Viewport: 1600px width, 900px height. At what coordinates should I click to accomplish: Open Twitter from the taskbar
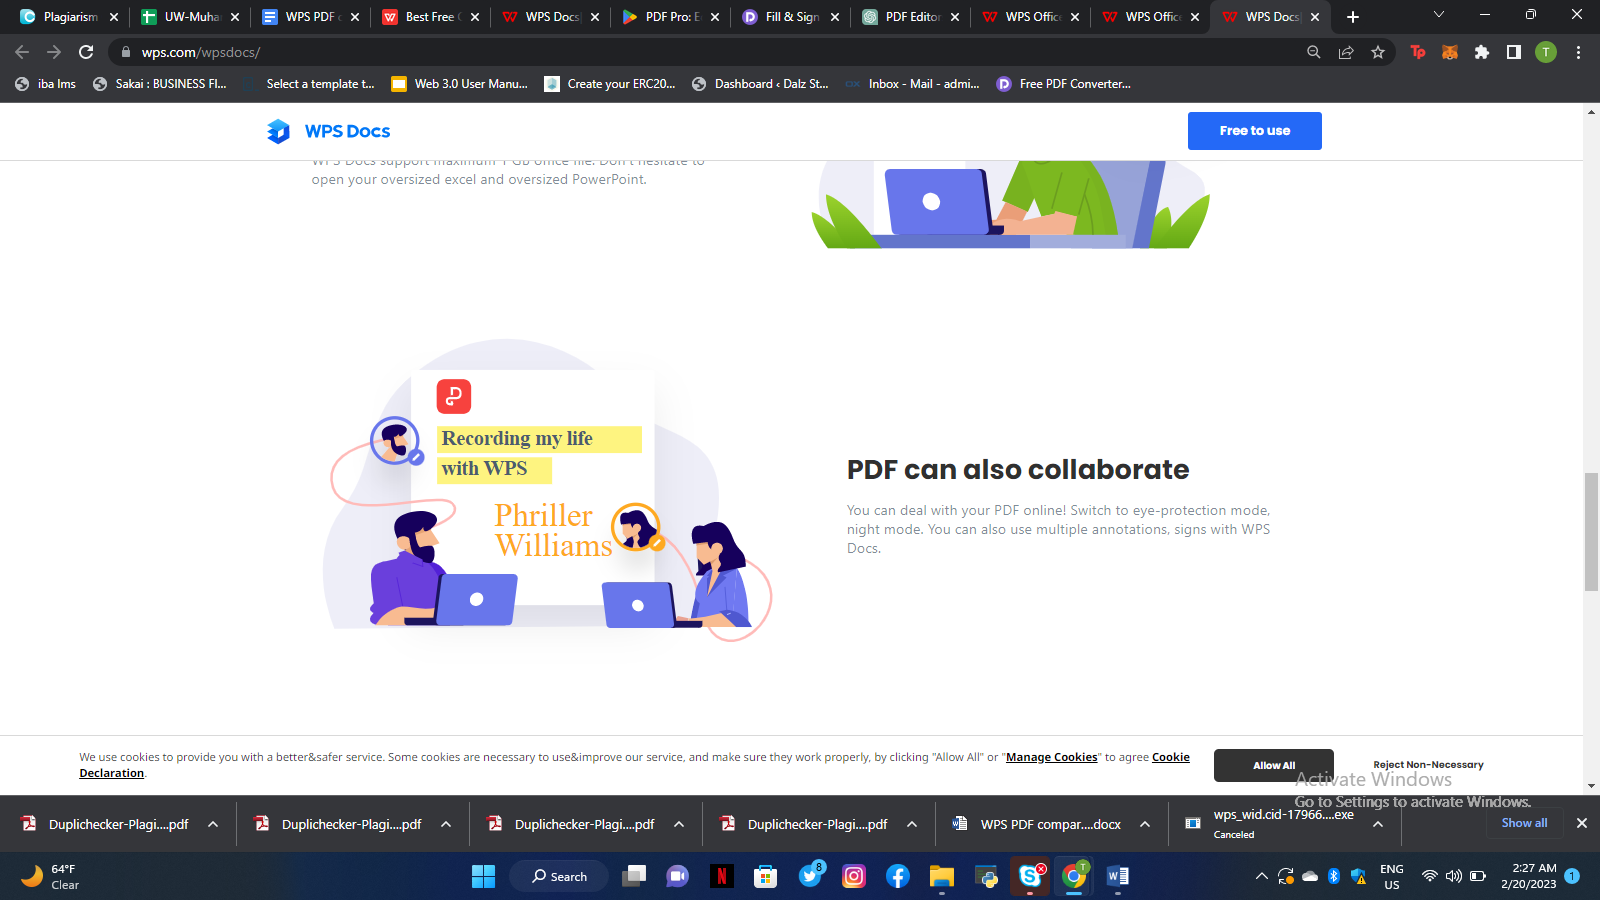coord(810,876)
